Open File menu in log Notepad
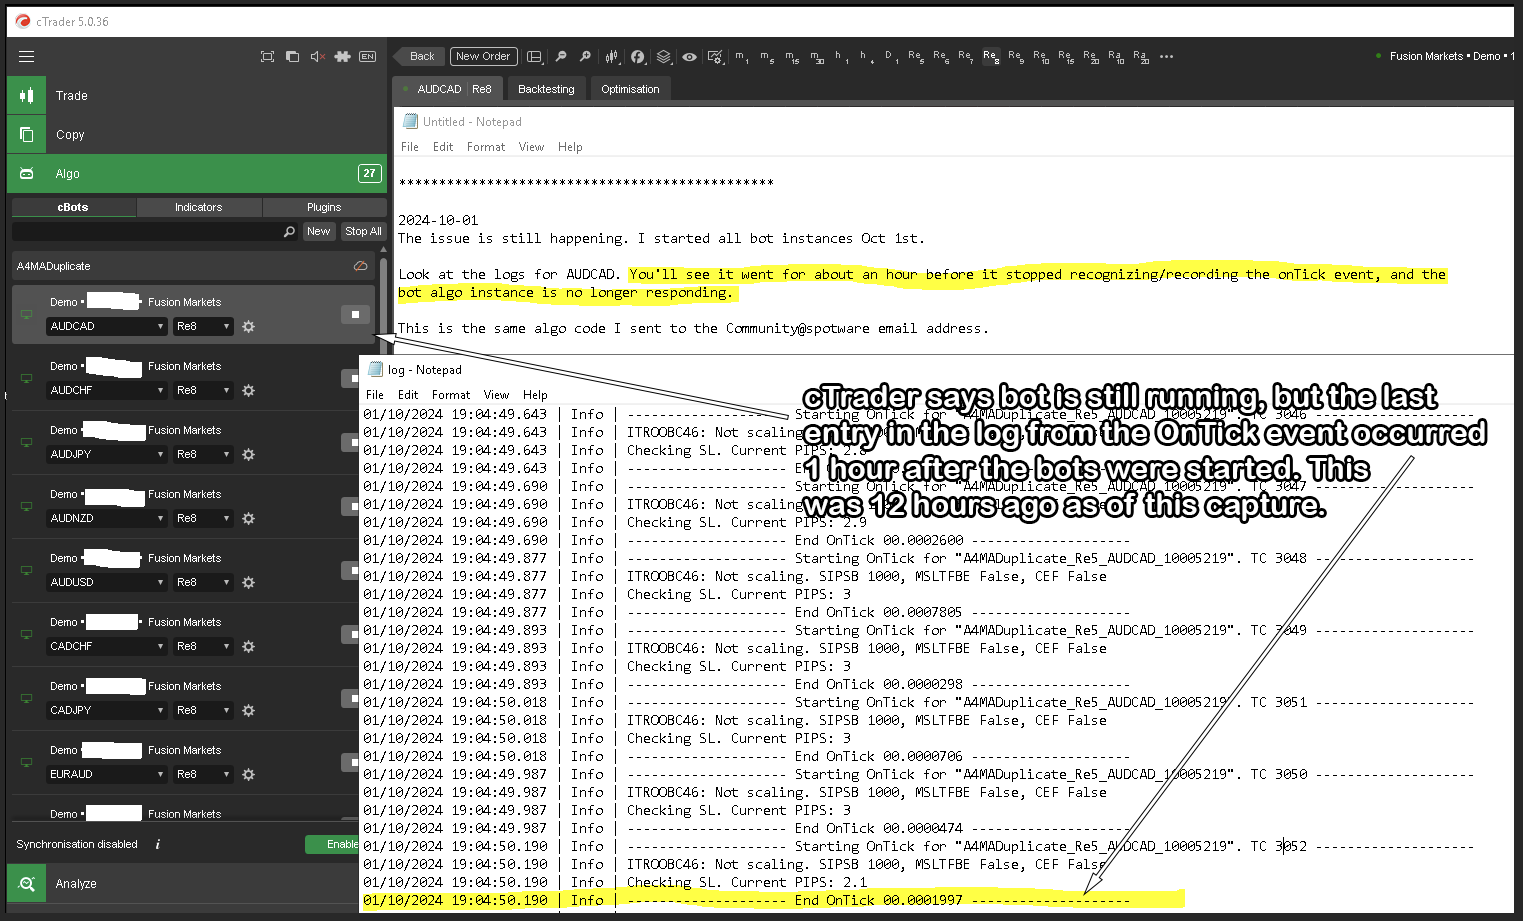Viewport: 1523px width, 921px height. click(x=375, y=395)
